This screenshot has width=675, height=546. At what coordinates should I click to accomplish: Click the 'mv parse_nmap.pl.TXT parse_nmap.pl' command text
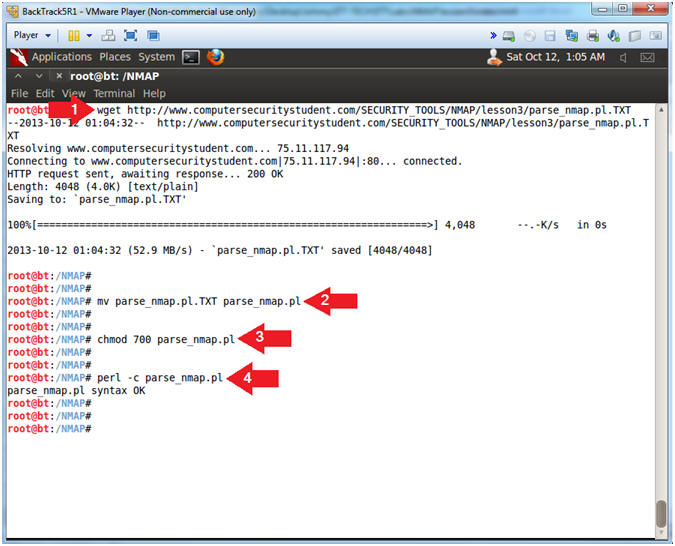198,301
